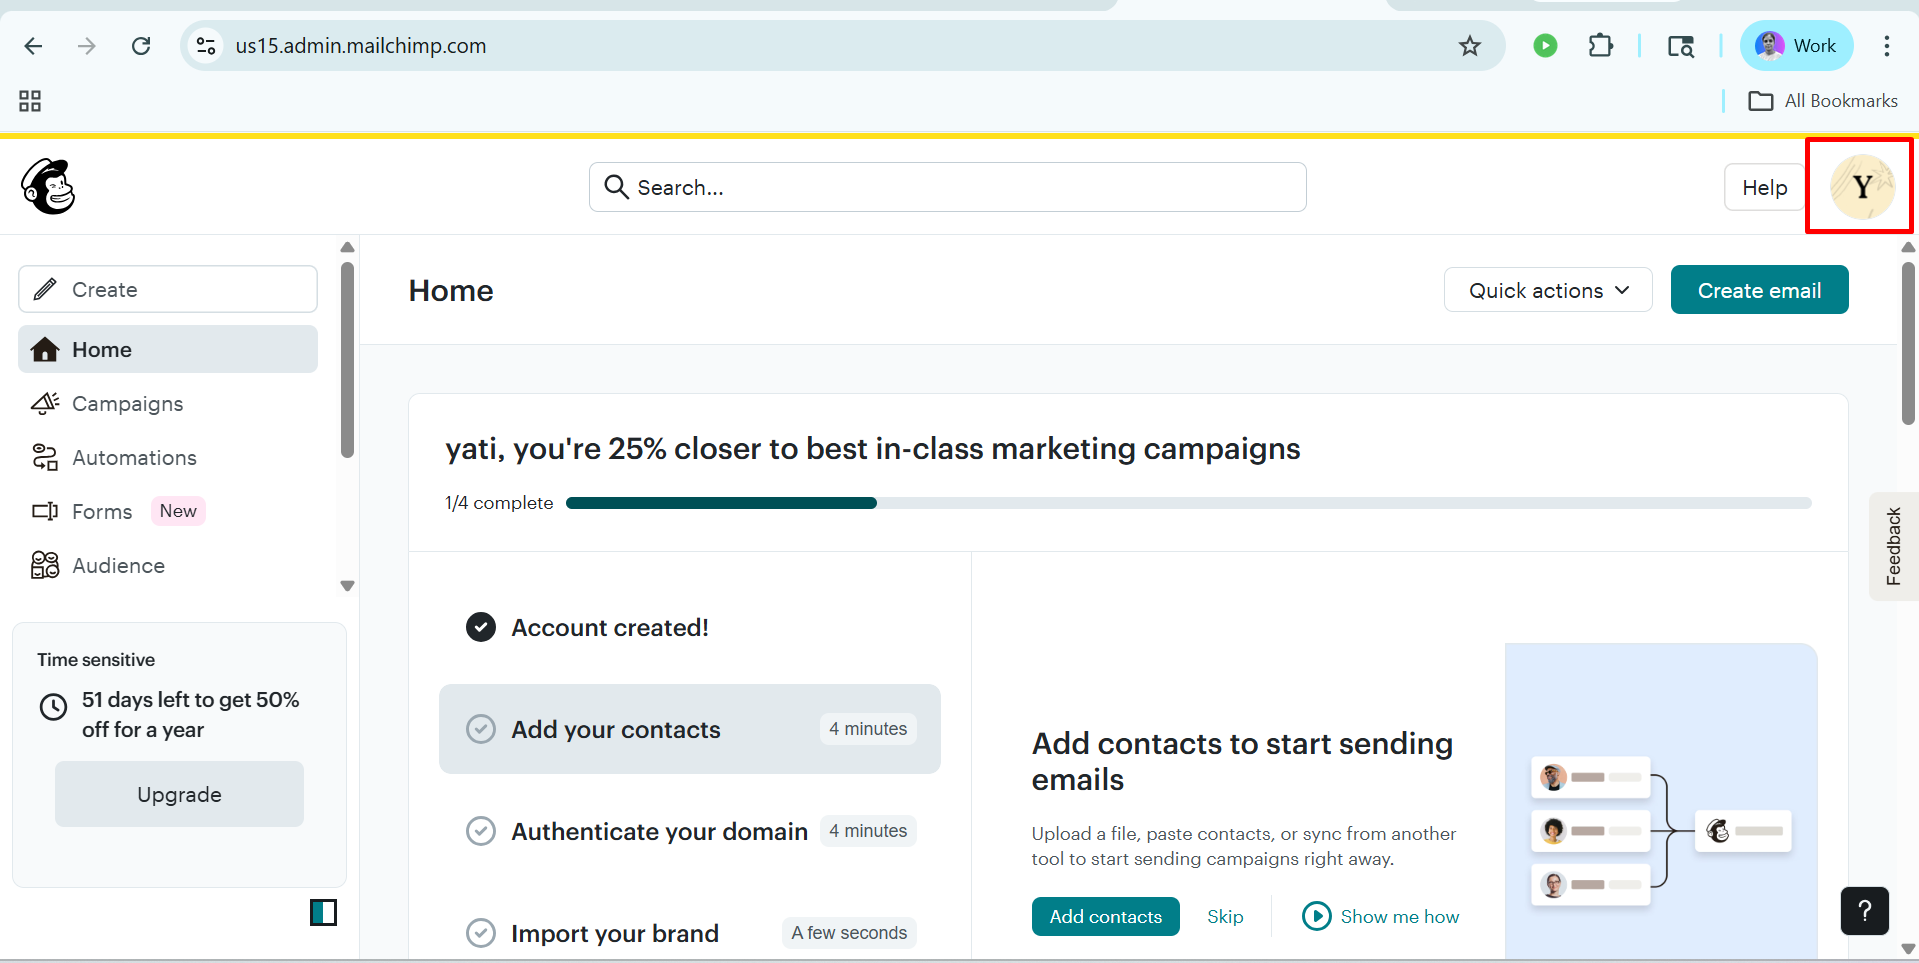The width and height of the screenshot is (1919, 963).
Task: Open the black question mark help widget
Action: [1865, 911]
